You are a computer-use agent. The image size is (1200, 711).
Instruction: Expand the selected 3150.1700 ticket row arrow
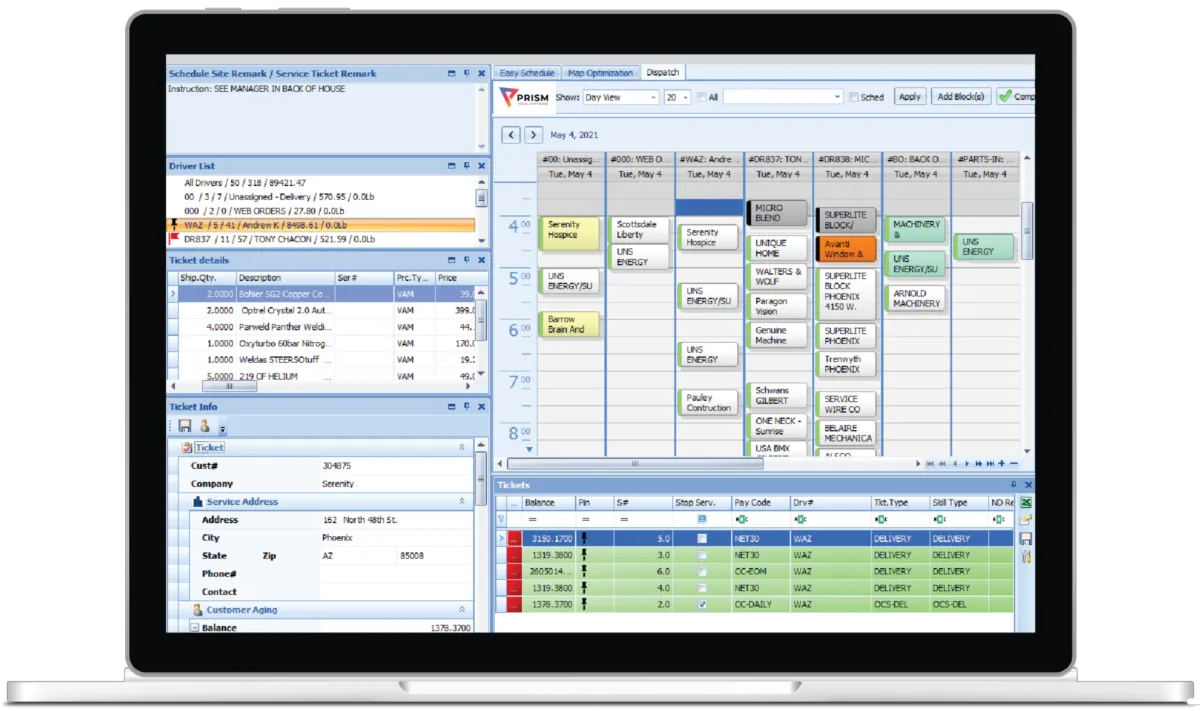pyautogui.click(x=502, y=538)
